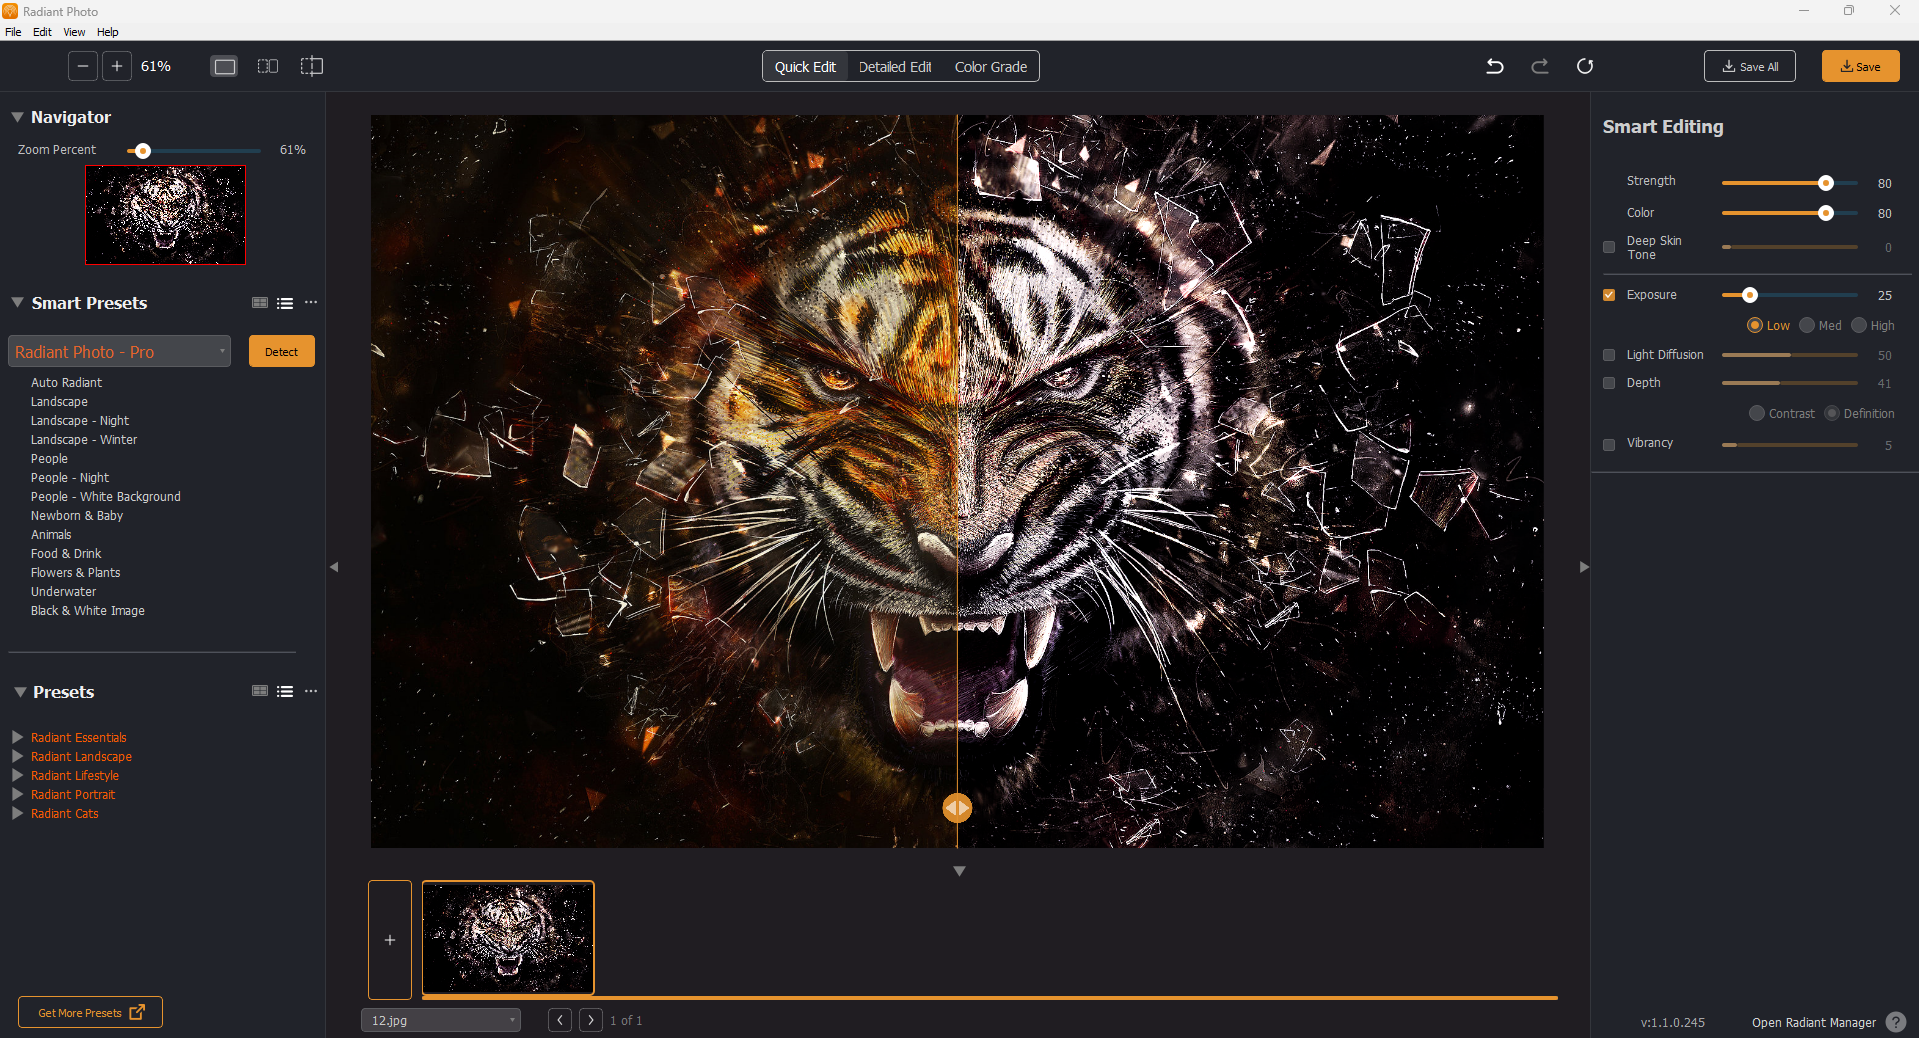The image size is (1919, 1038).
Task: Zoom out with the minus button
Action: tap(83, 66)
